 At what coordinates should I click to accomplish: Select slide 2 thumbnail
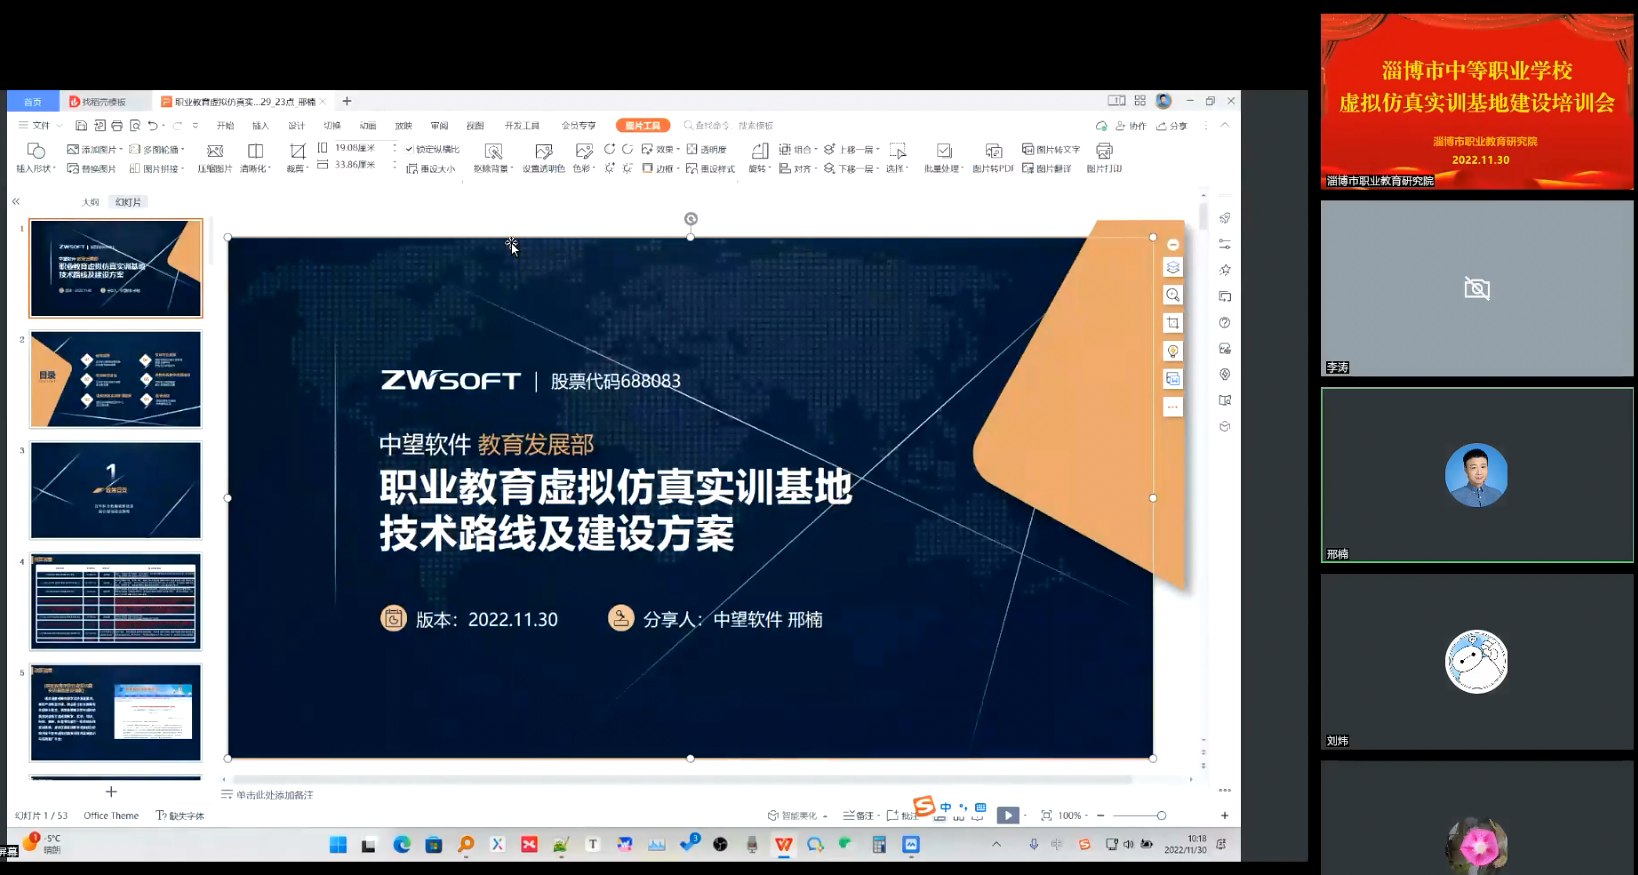click(x=116, y=379)
